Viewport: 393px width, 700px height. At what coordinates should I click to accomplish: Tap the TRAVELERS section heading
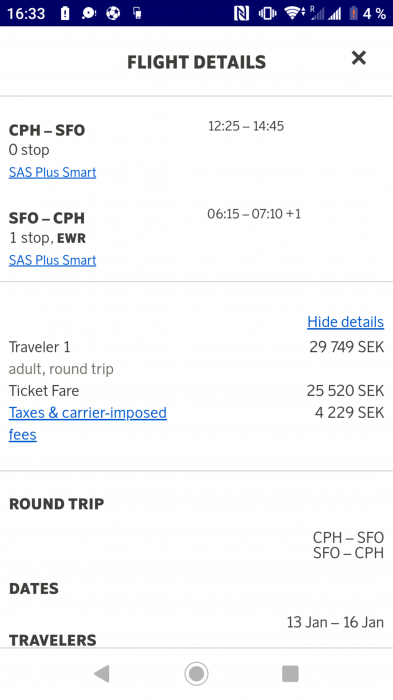coord(53,640)
